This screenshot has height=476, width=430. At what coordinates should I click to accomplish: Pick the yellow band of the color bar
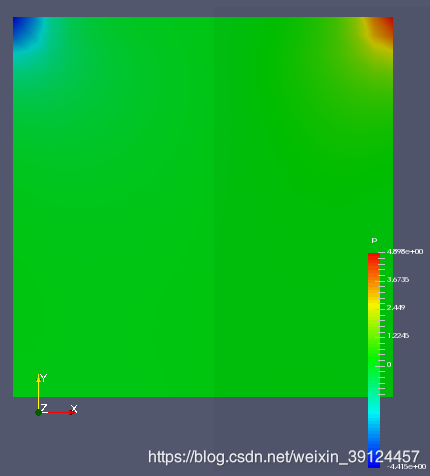click(x=374, y=305)
